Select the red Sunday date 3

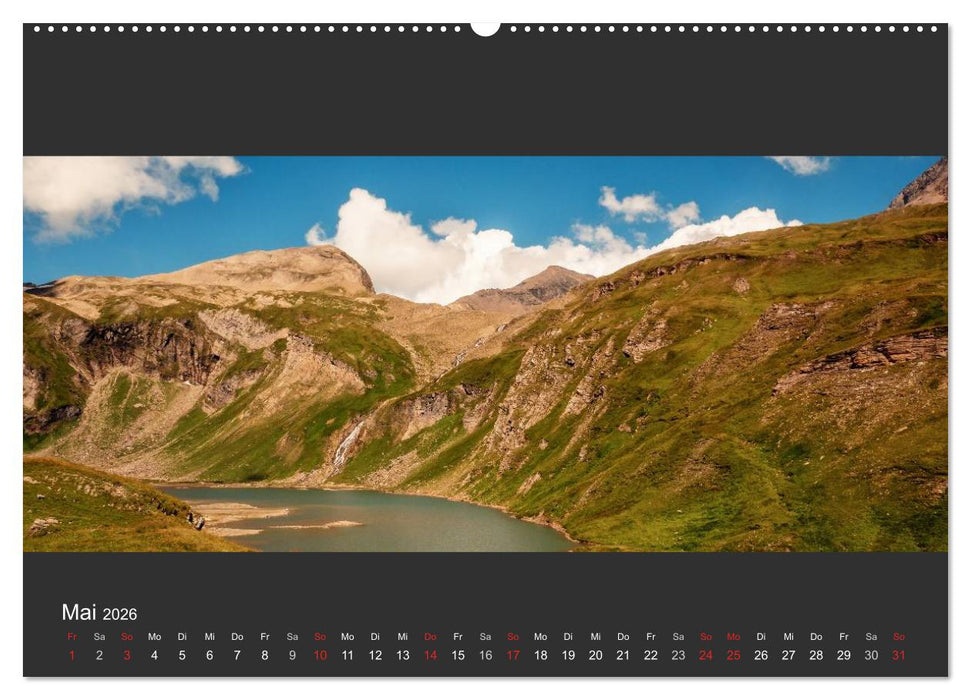point(124,656)
